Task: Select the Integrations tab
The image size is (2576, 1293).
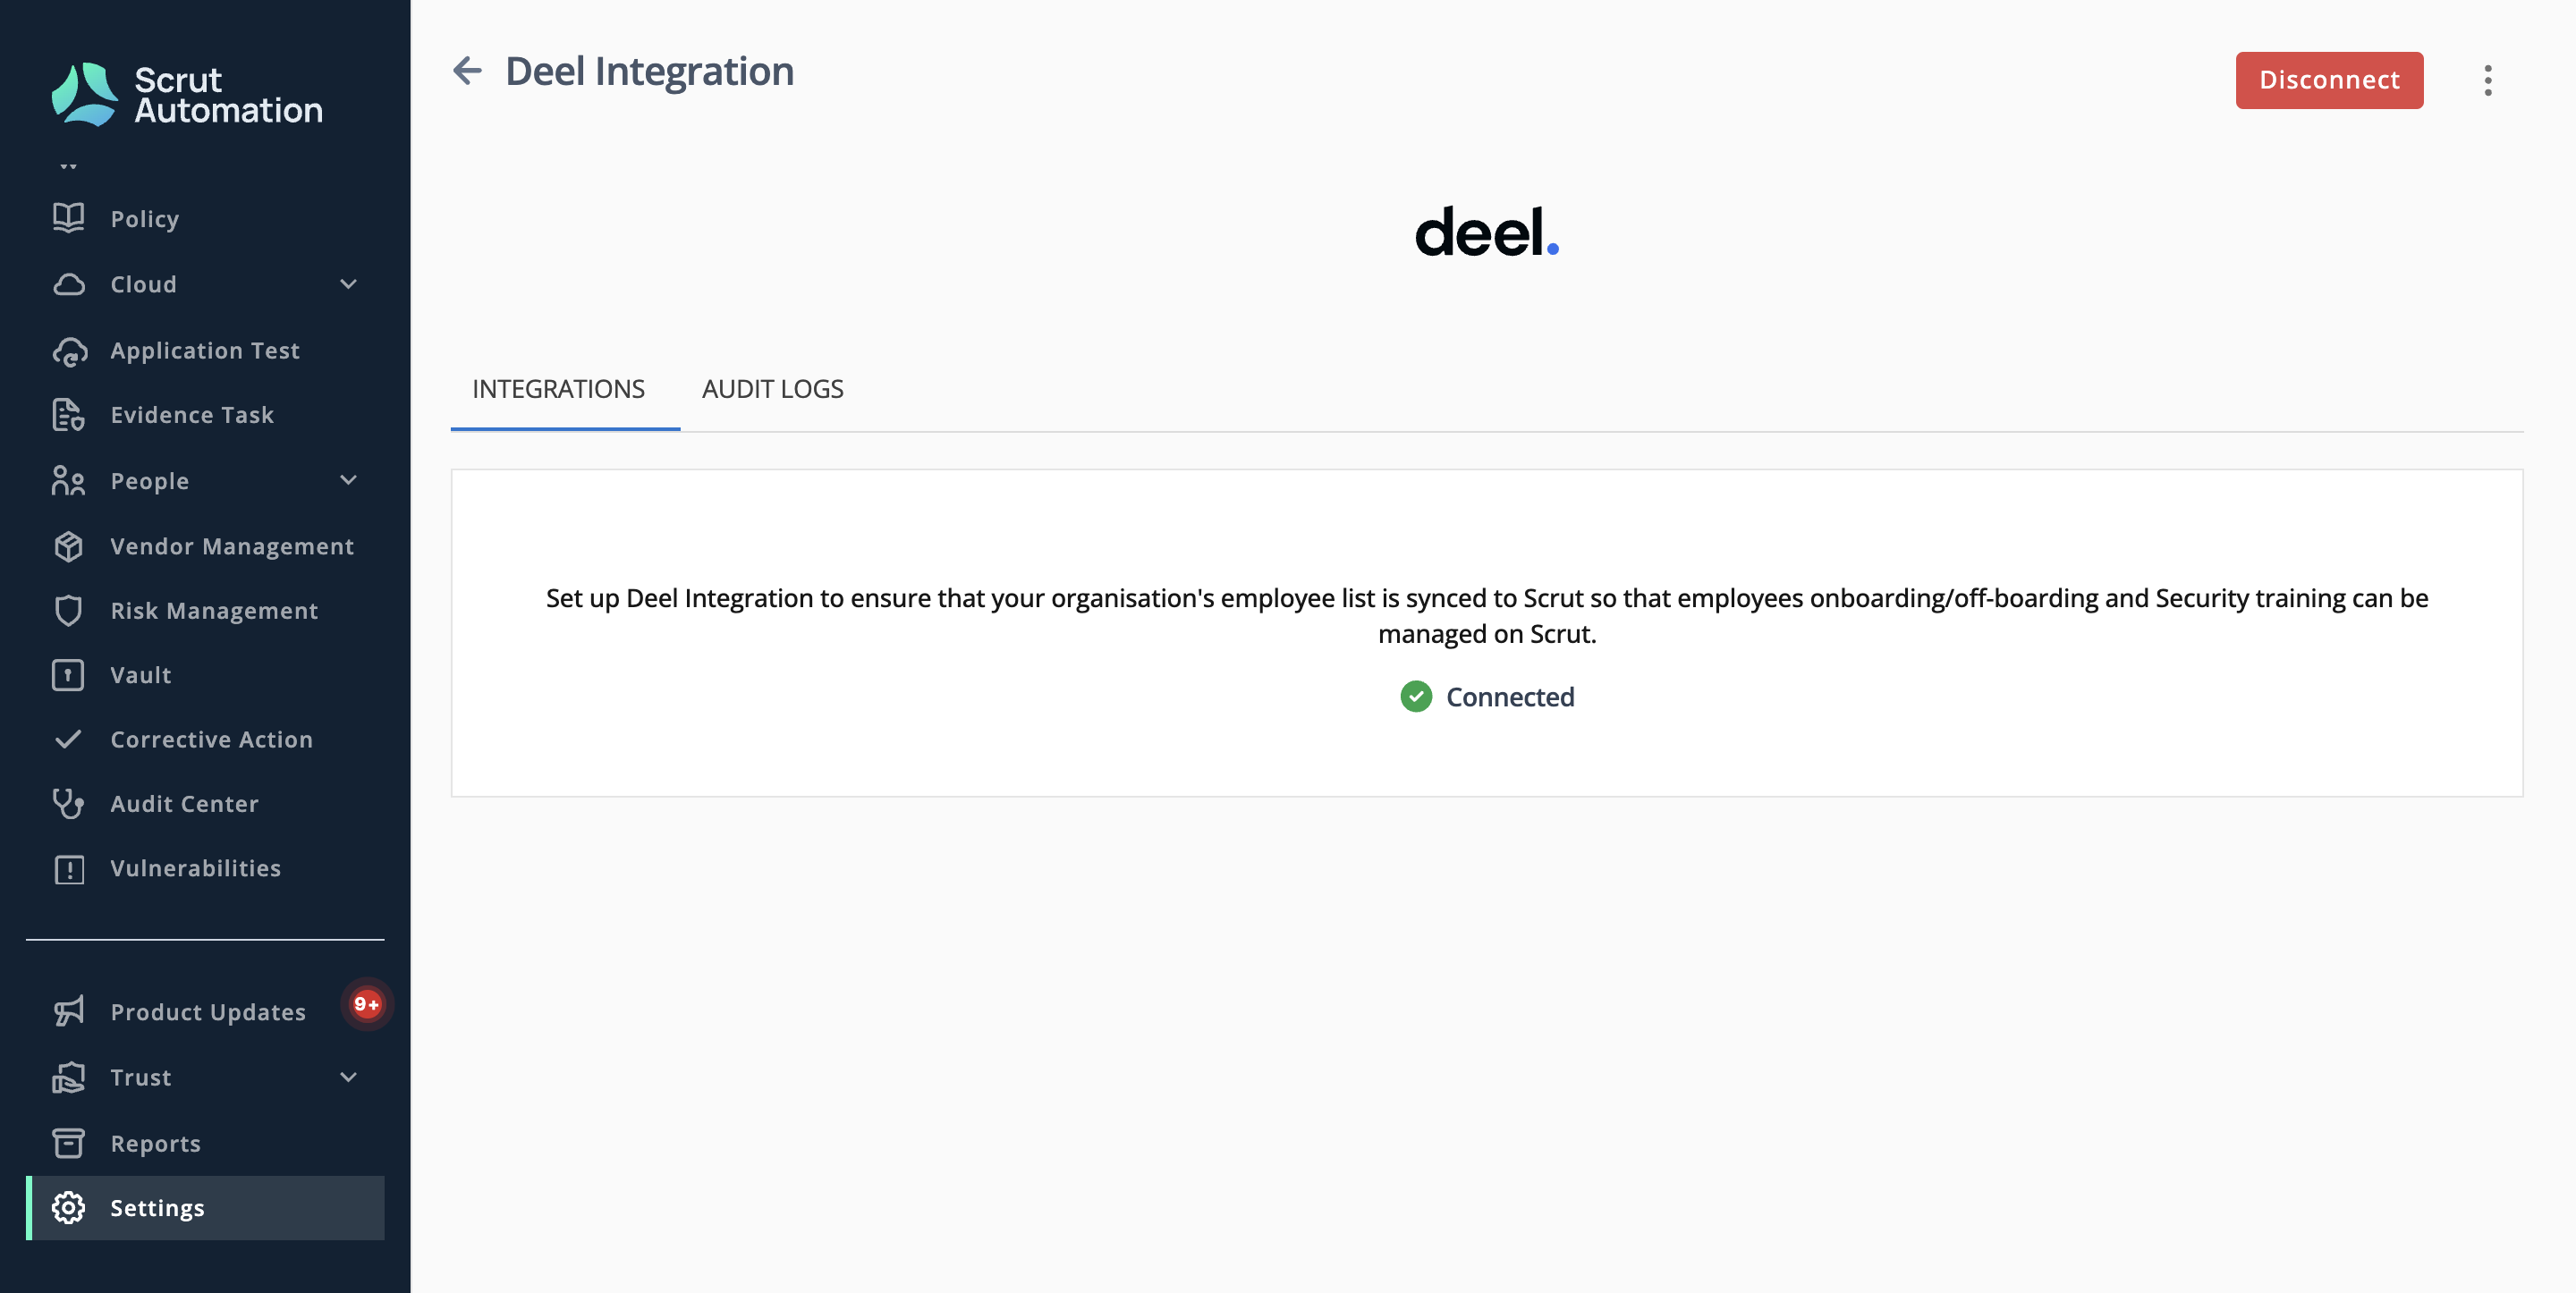Action: pos(558,389)
